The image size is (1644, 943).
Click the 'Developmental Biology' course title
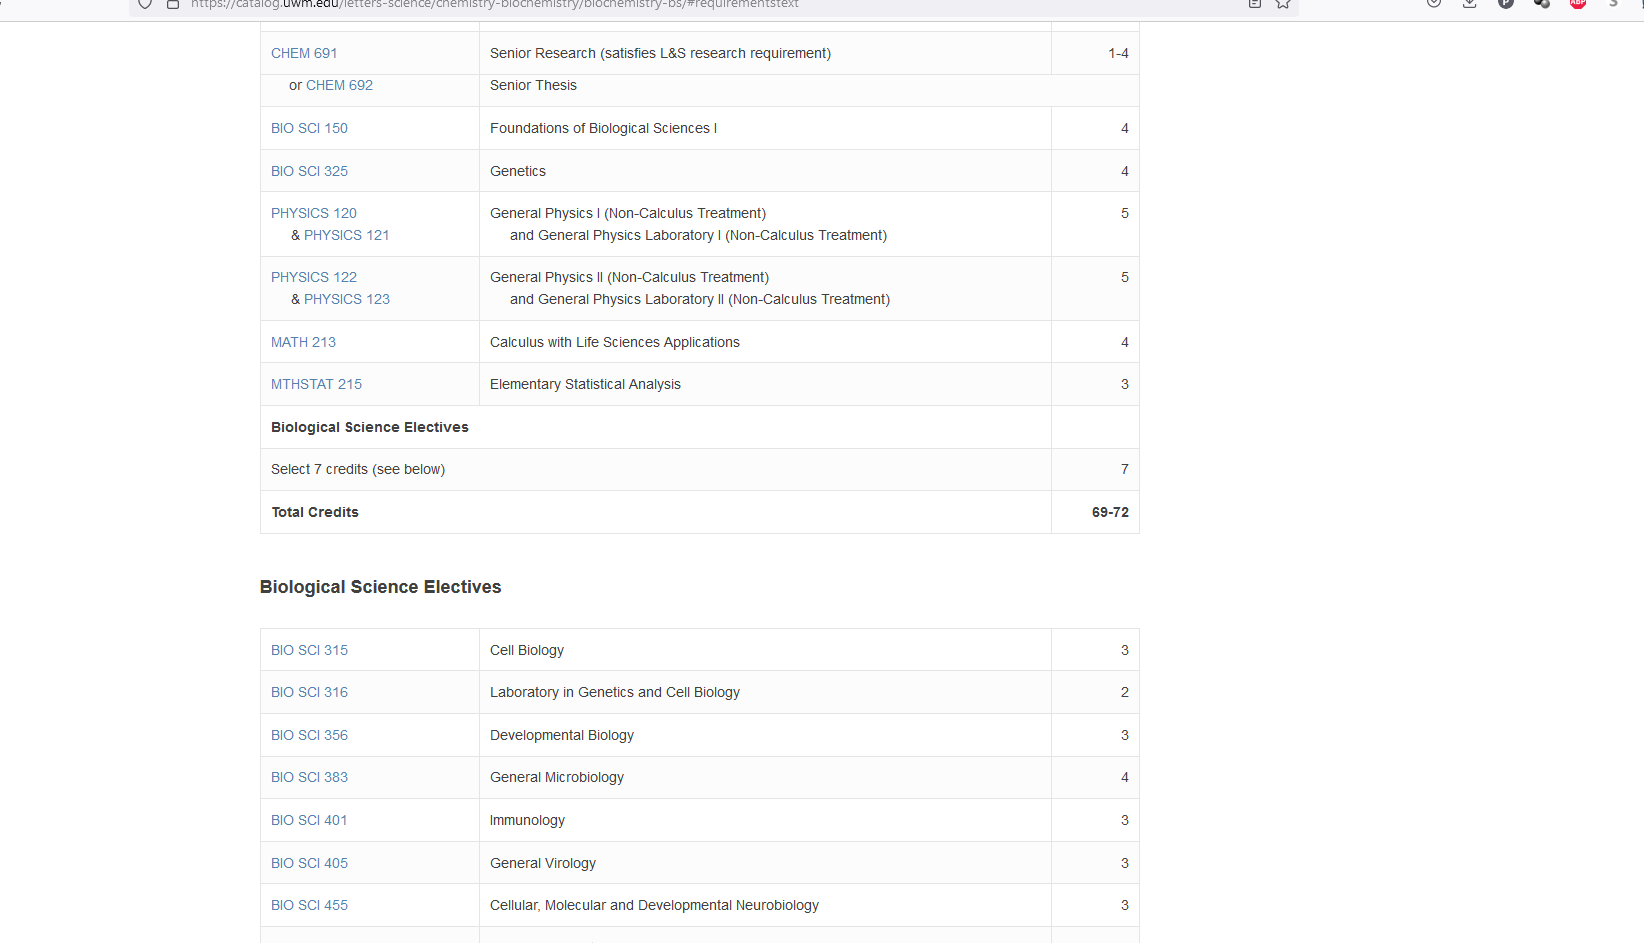coord(562,735)
